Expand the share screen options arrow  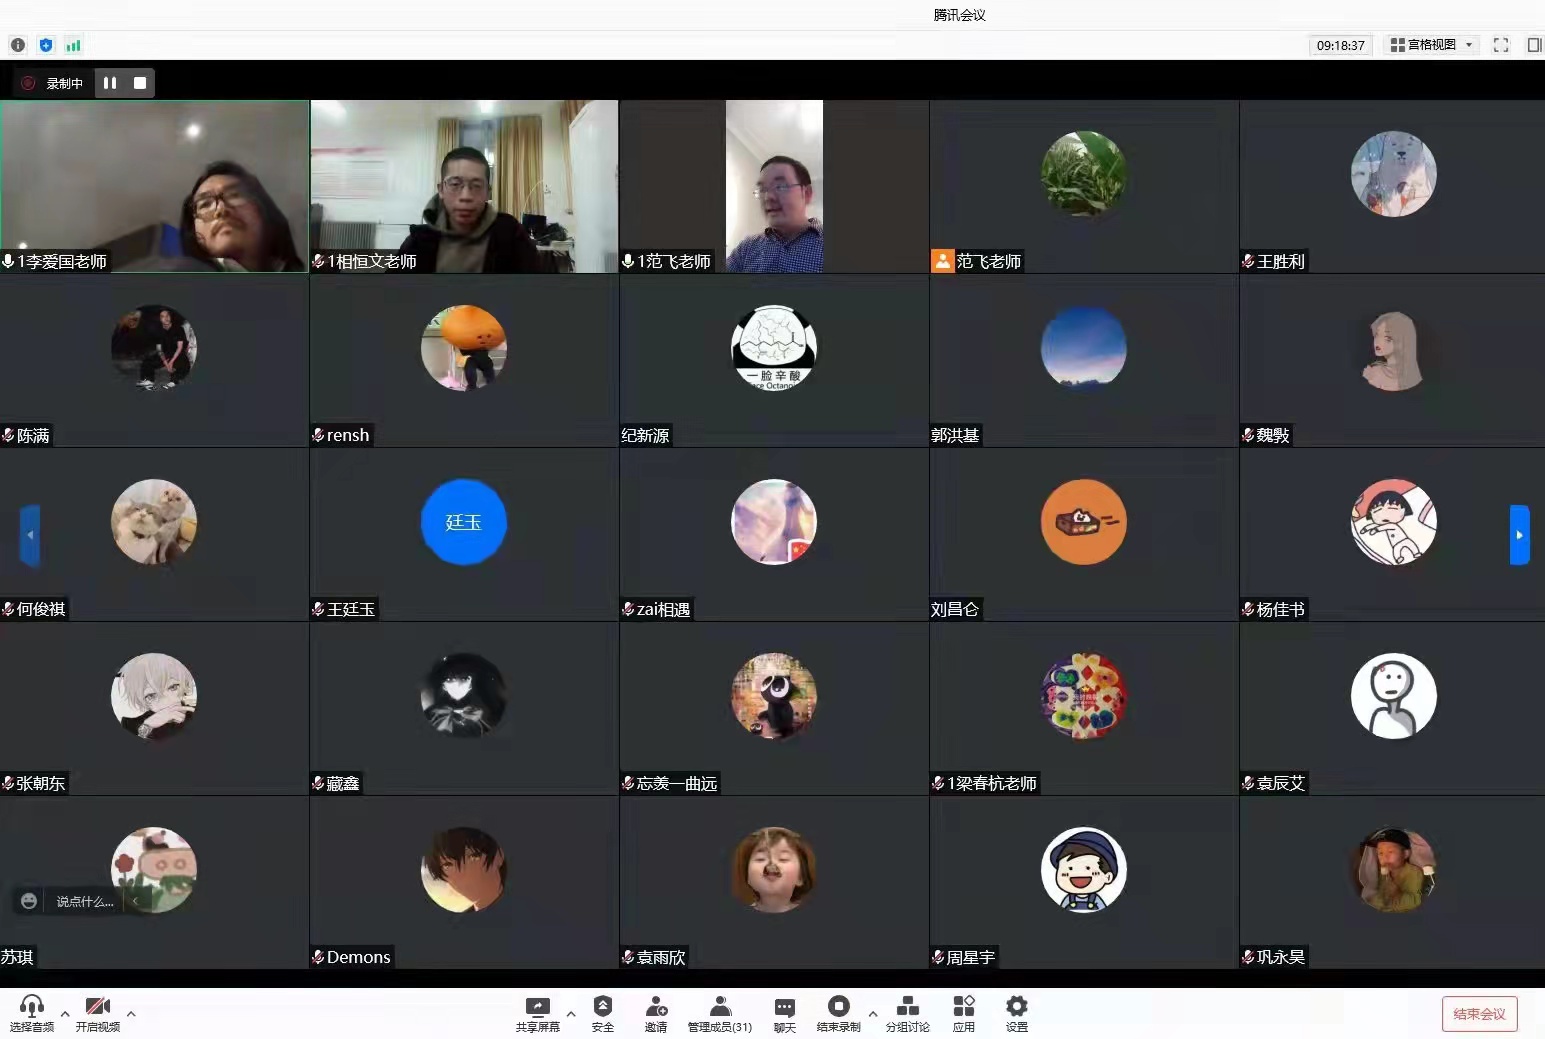[x=571, y=1014]
